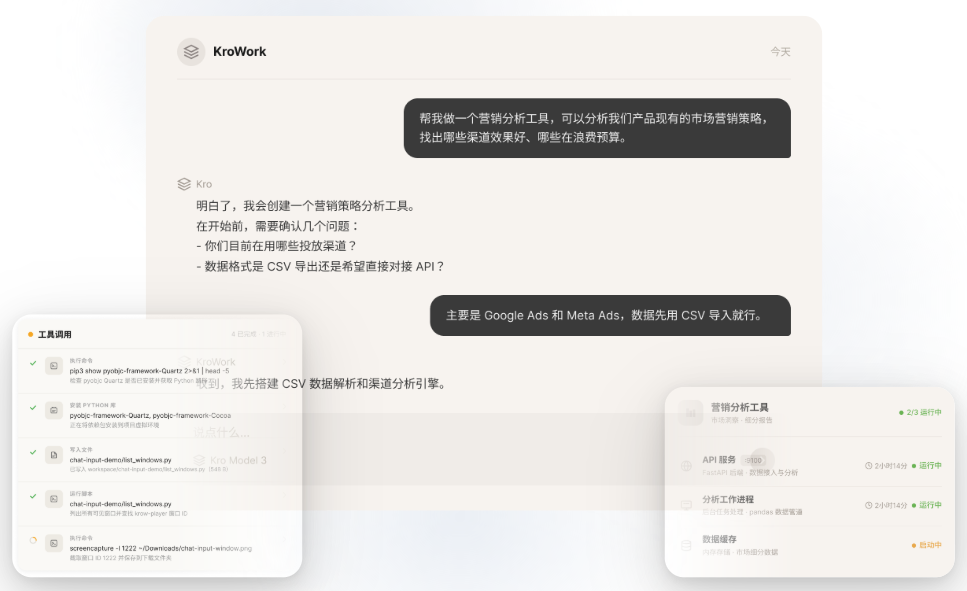Click the KroWork title in header
Viewport: 967px width, 591px height.
click(x=239, y=52)
